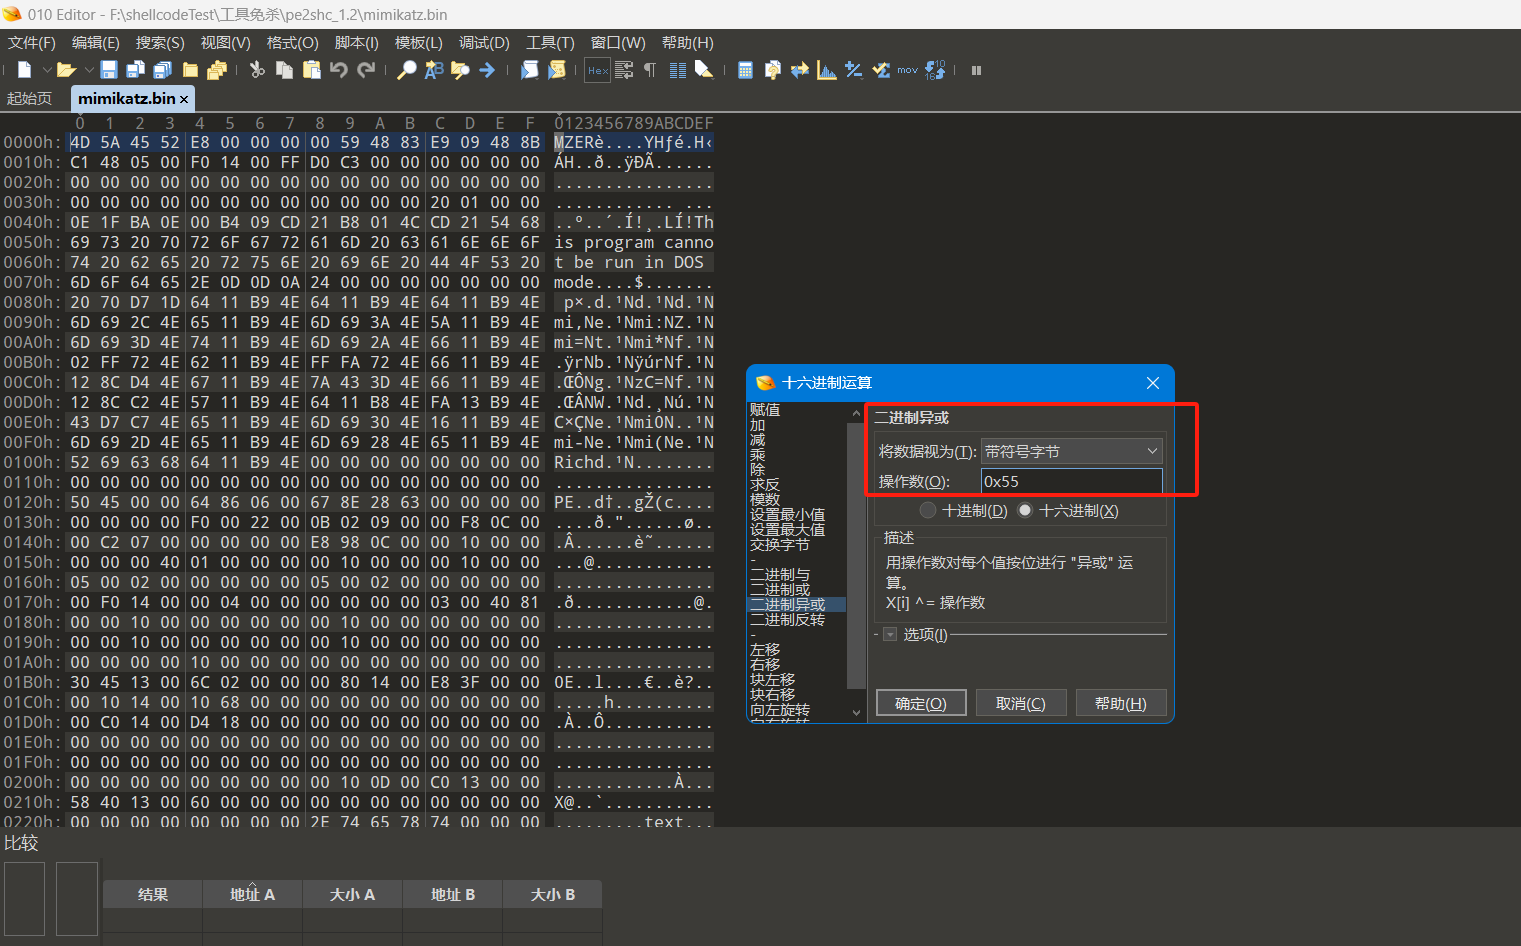The width and height of the screenshot is (1521, 946).
Task: Click the 地址 A column header
Action: coord(252,895)
